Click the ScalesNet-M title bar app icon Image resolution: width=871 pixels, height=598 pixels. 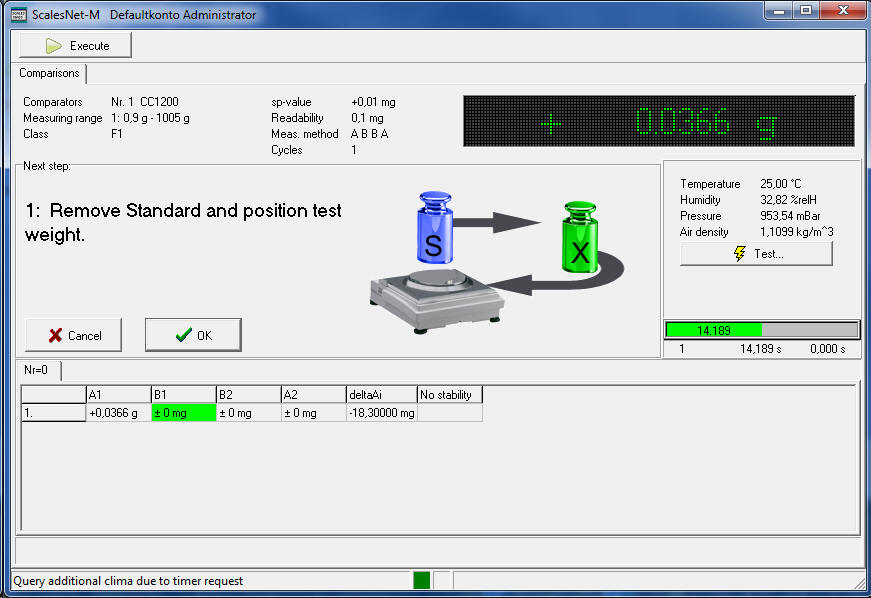(x=17, y=15)
